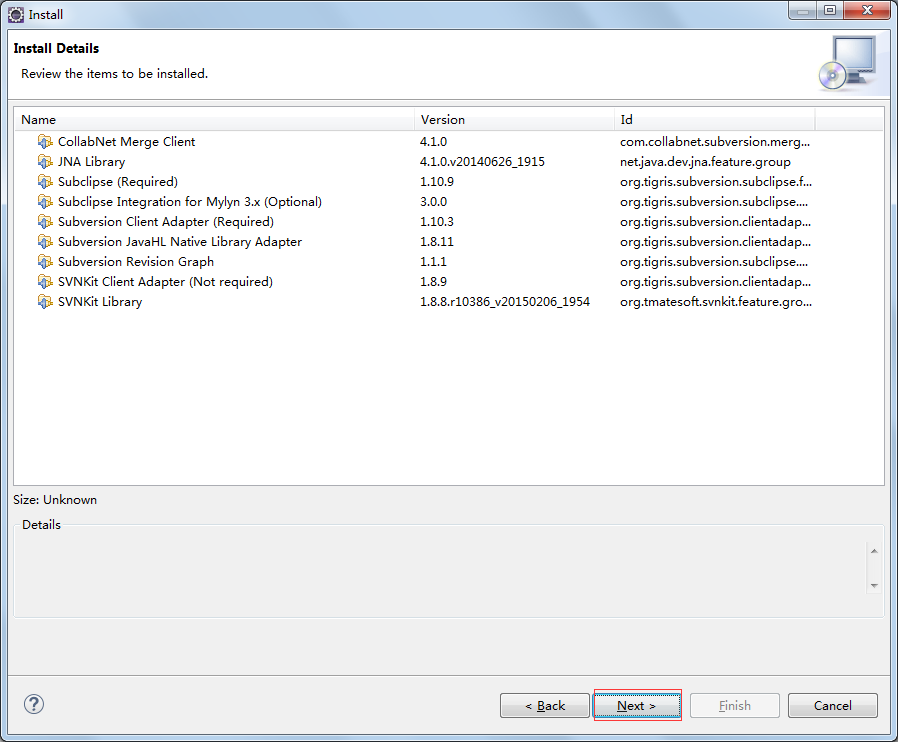
Task: Sort by the Version column header
Action: (x=514, y=120)
